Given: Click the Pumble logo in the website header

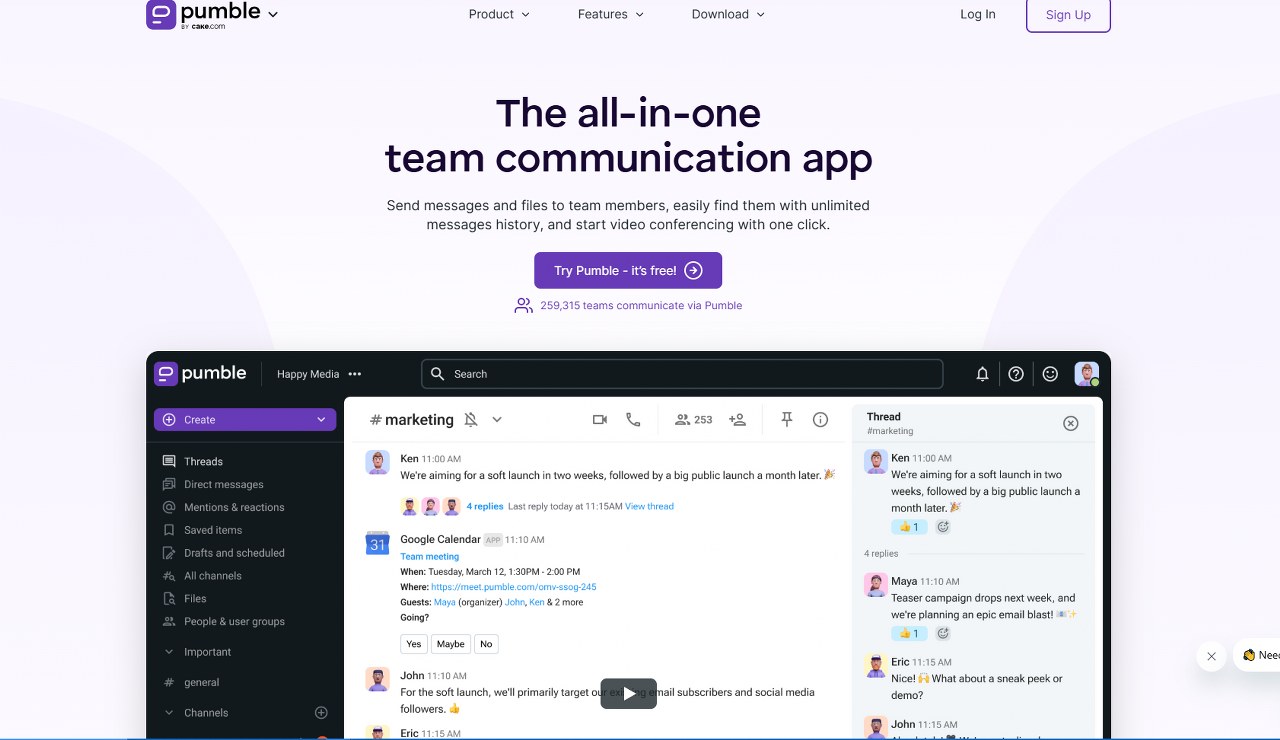Looking at the screenshot, I should pyautogui.click(x=203, y=14).
